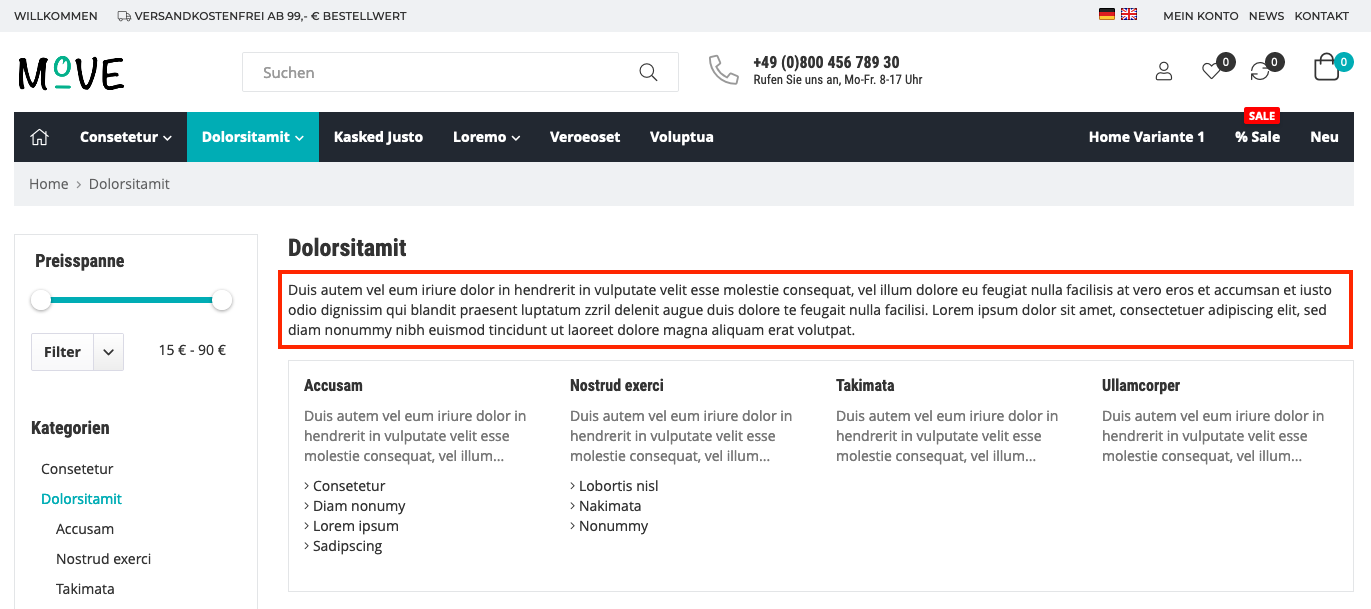
Task: Open the Mein Konto link
Action: pos(1200,16)
